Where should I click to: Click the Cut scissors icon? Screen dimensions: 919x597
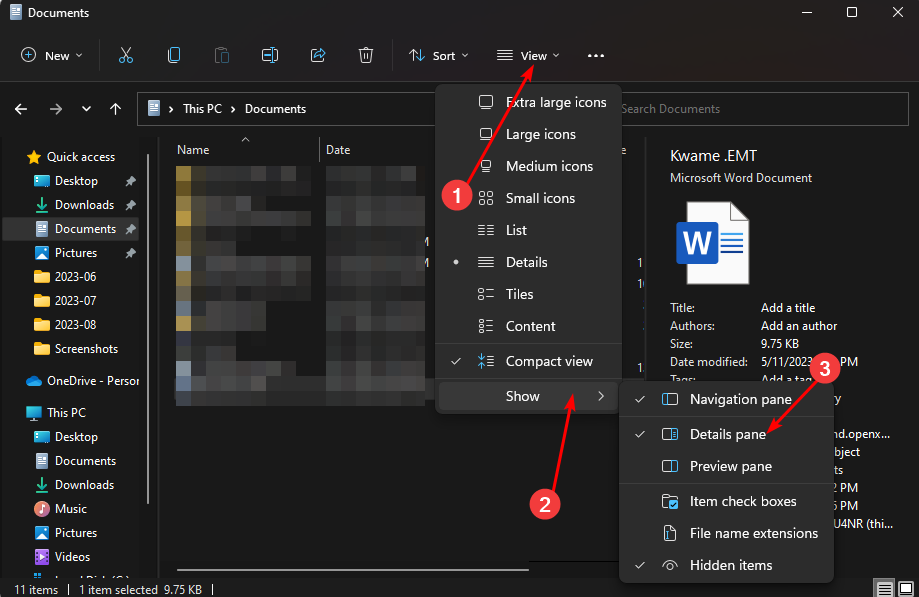pyautogui.click(x=125, y=56)
